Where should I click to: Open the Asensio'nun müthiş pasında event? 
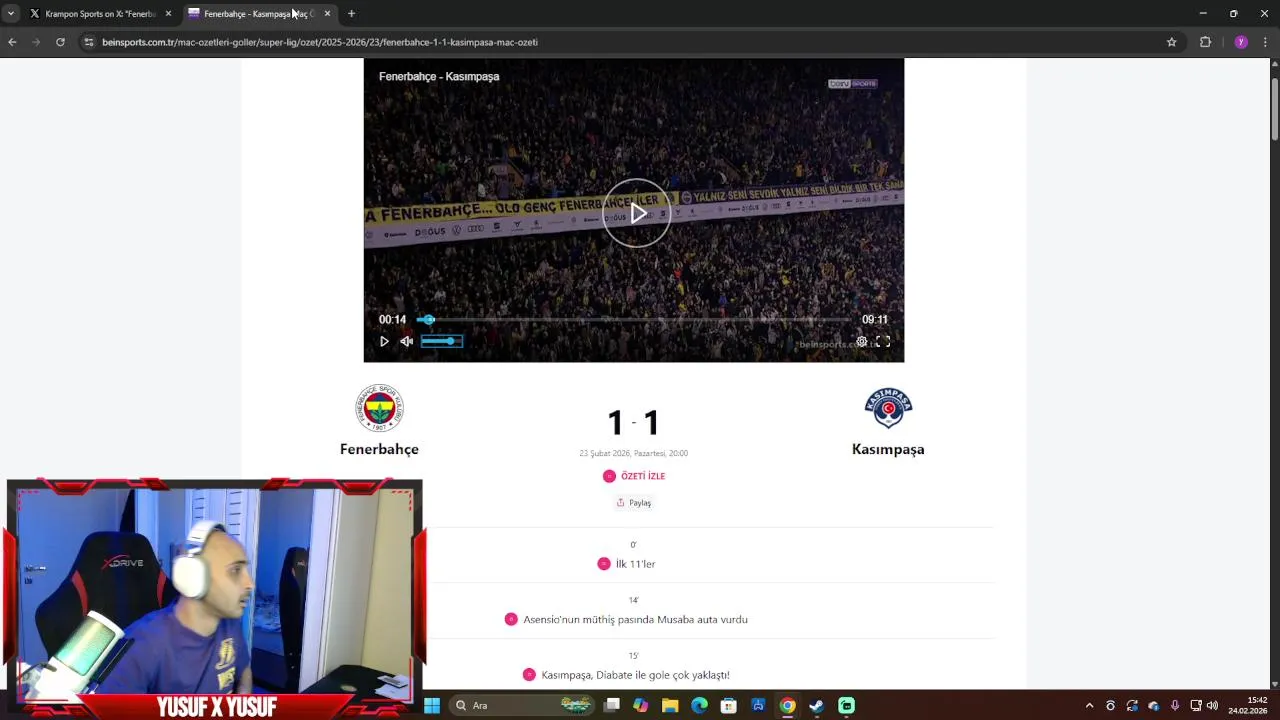635,620
